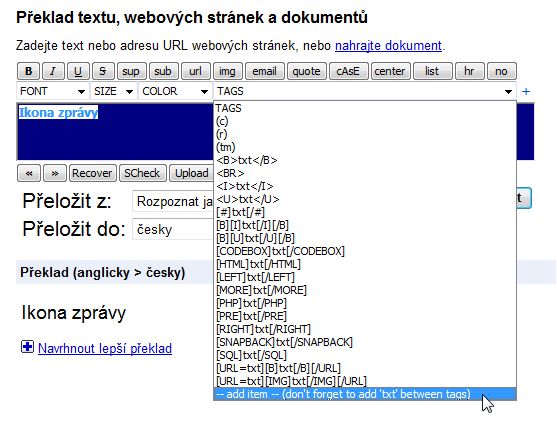Insert an image tag via img button
Image resolution: width=557 pixels, height=423 pixels.
click(227, 71)
